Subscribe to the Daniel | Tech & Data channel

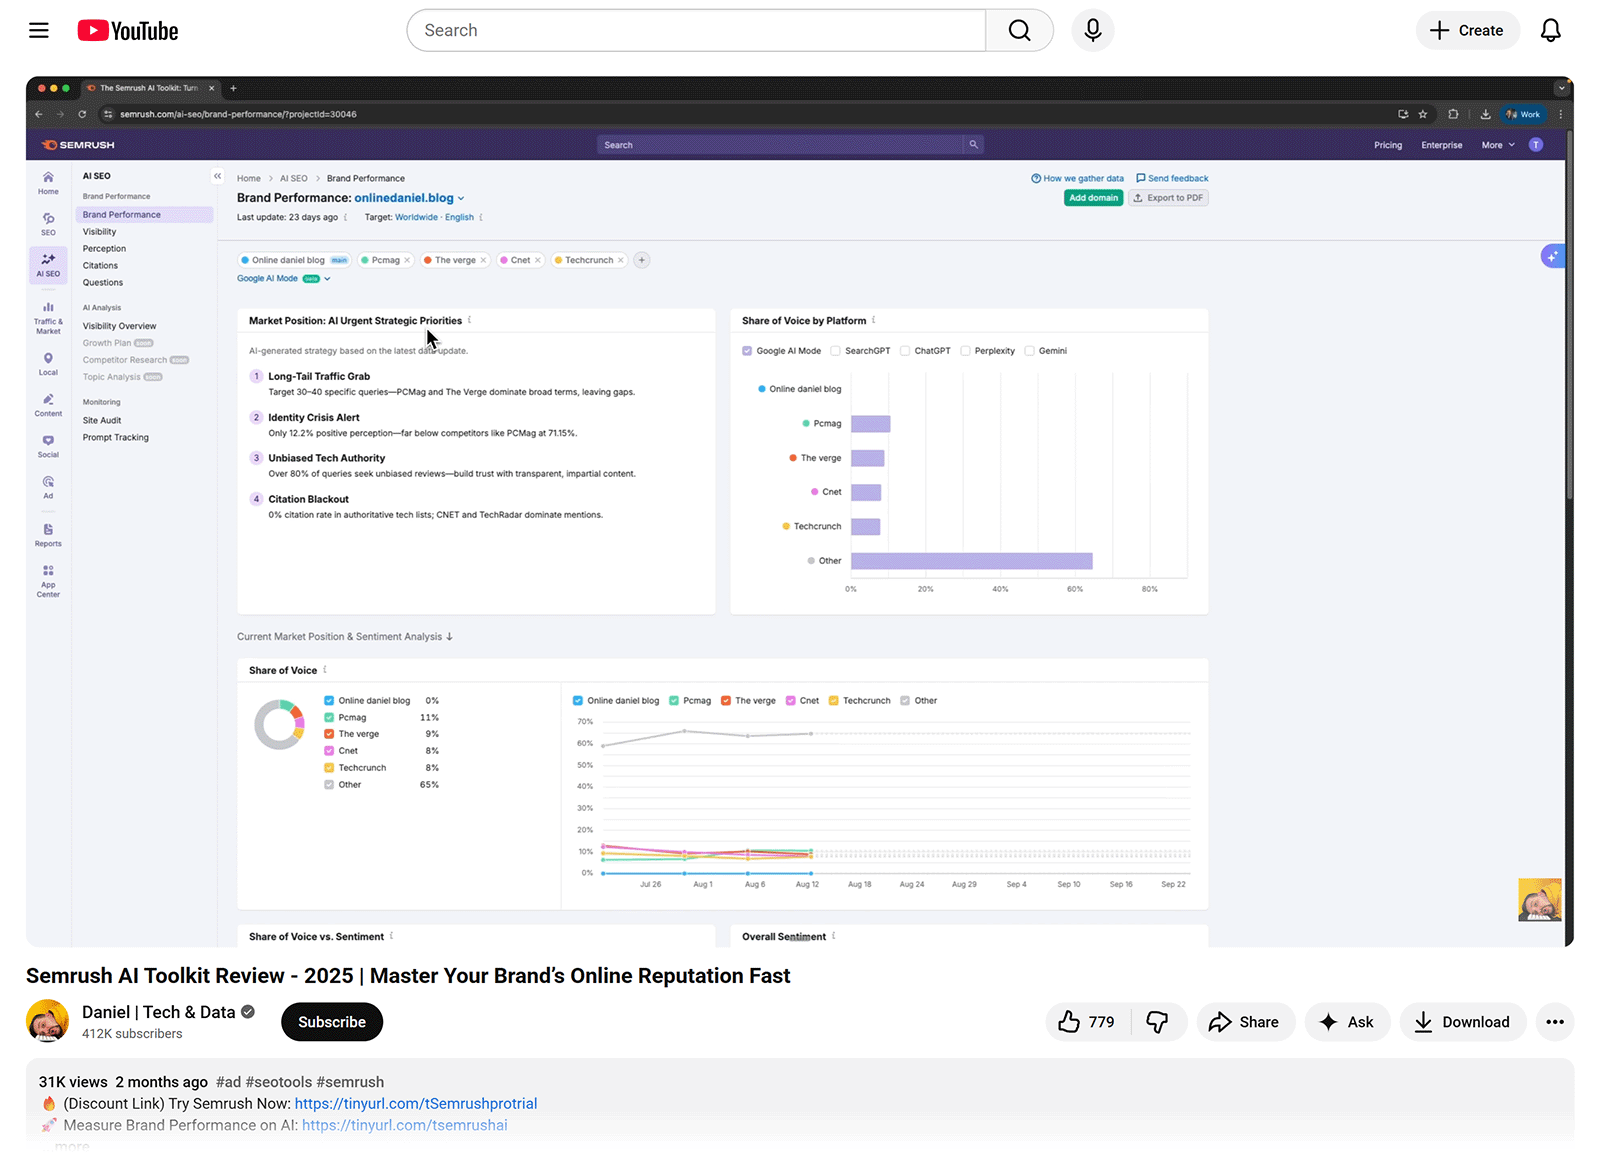coord(331,1021)
